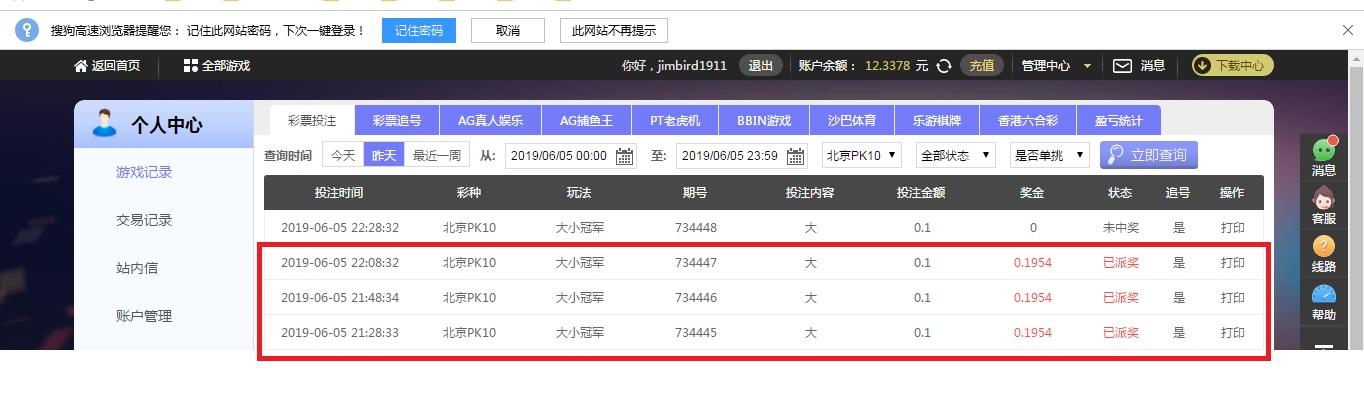Click bet time 2019-06-05 21:48:34

click(x=340, y=298)
